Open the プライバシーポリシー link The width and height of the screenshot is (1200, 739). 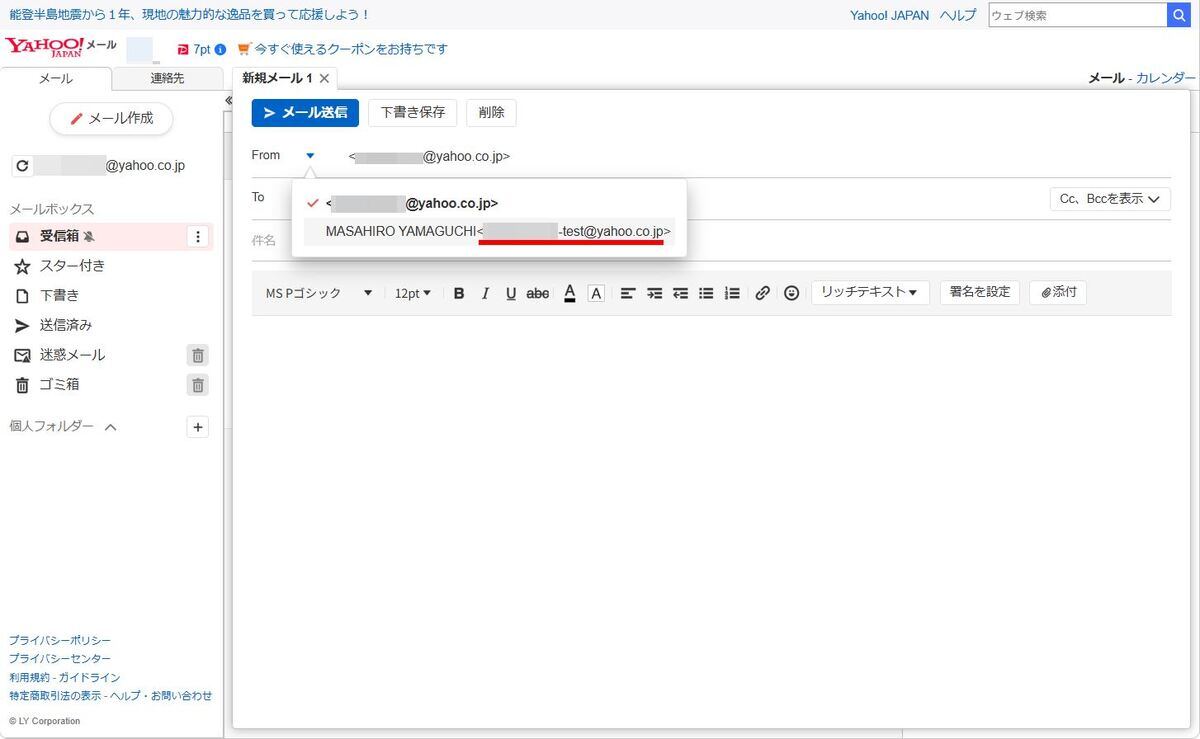[60, 640]
